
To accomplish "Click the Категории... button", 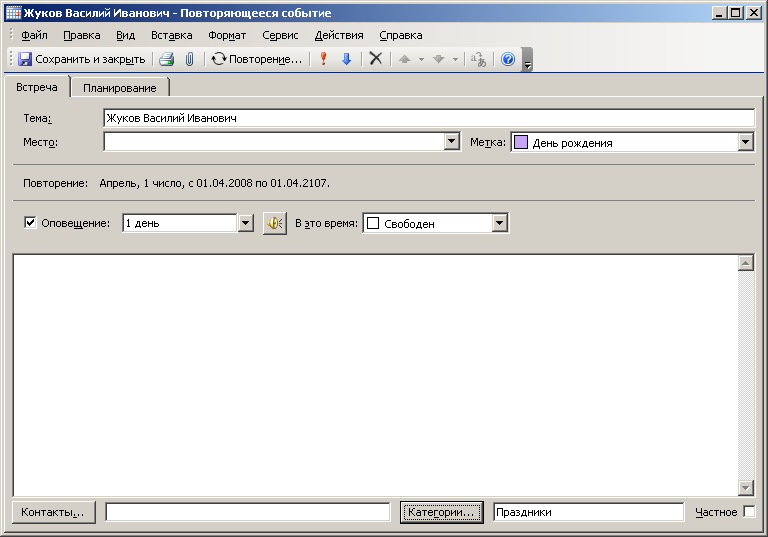I will tap(441, 512).
